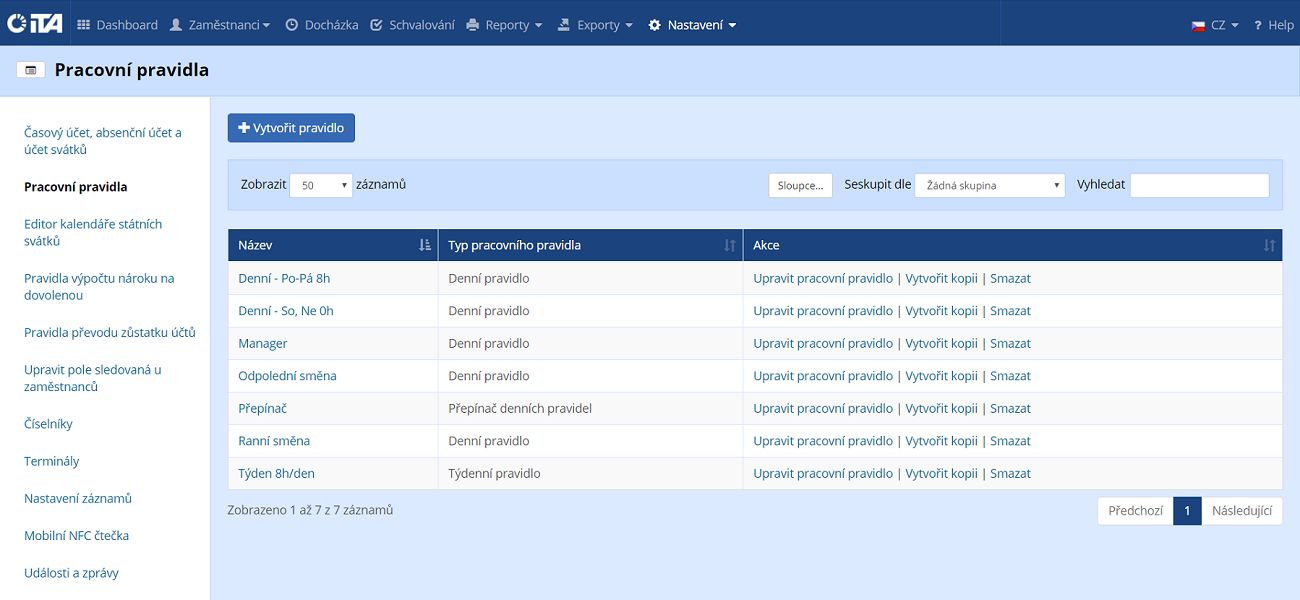Click the ITA logo icon
The height and width of the screenshot is (600, 1300).
pyautogui.click(x=34, y=24)
